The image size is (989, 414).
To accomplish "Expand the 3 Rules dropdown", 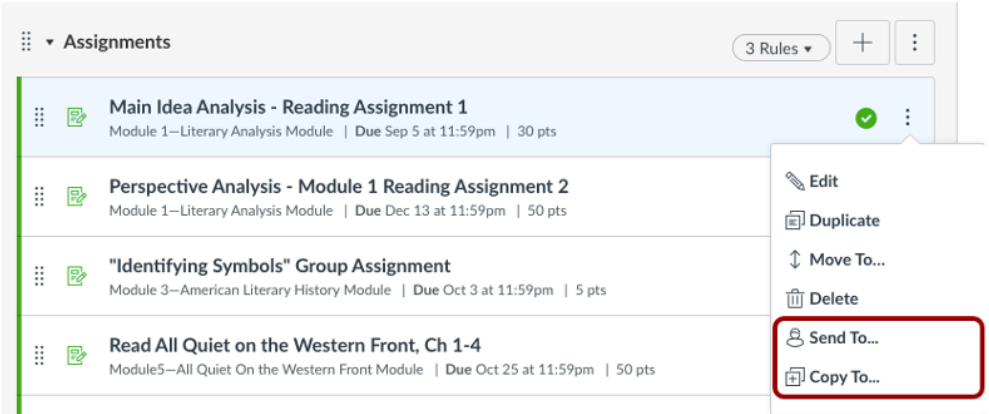I will [x=781, y=48].
